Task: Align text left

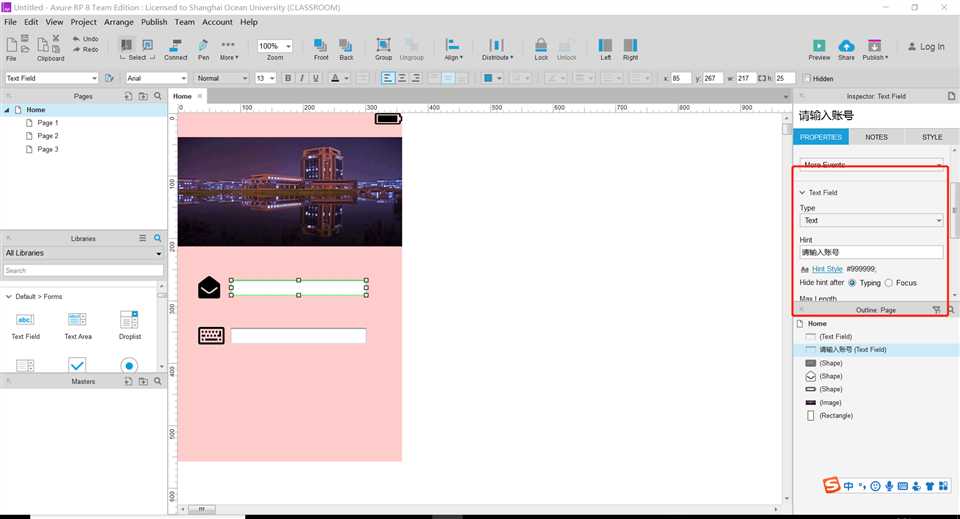Action: click(x=388, y=78)
